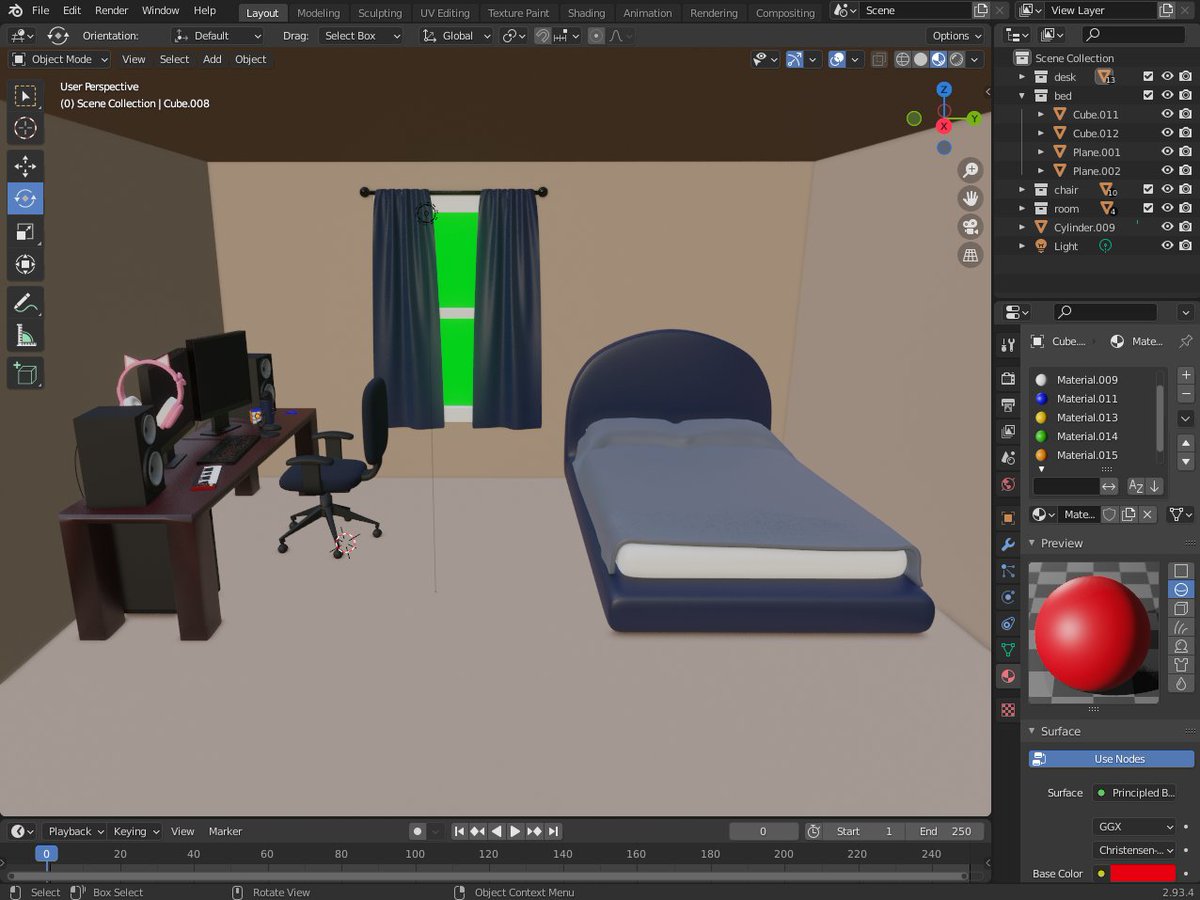Screen dimensions: 1200x900
Task: Activate the Move tool
Action: coord(25,166)
